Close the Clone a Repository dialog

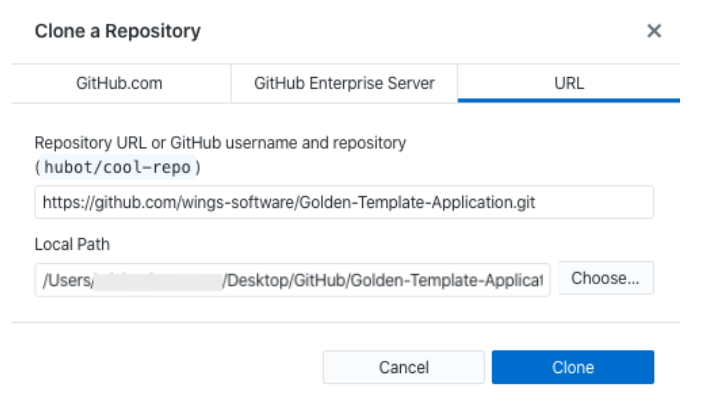(654, 31)
